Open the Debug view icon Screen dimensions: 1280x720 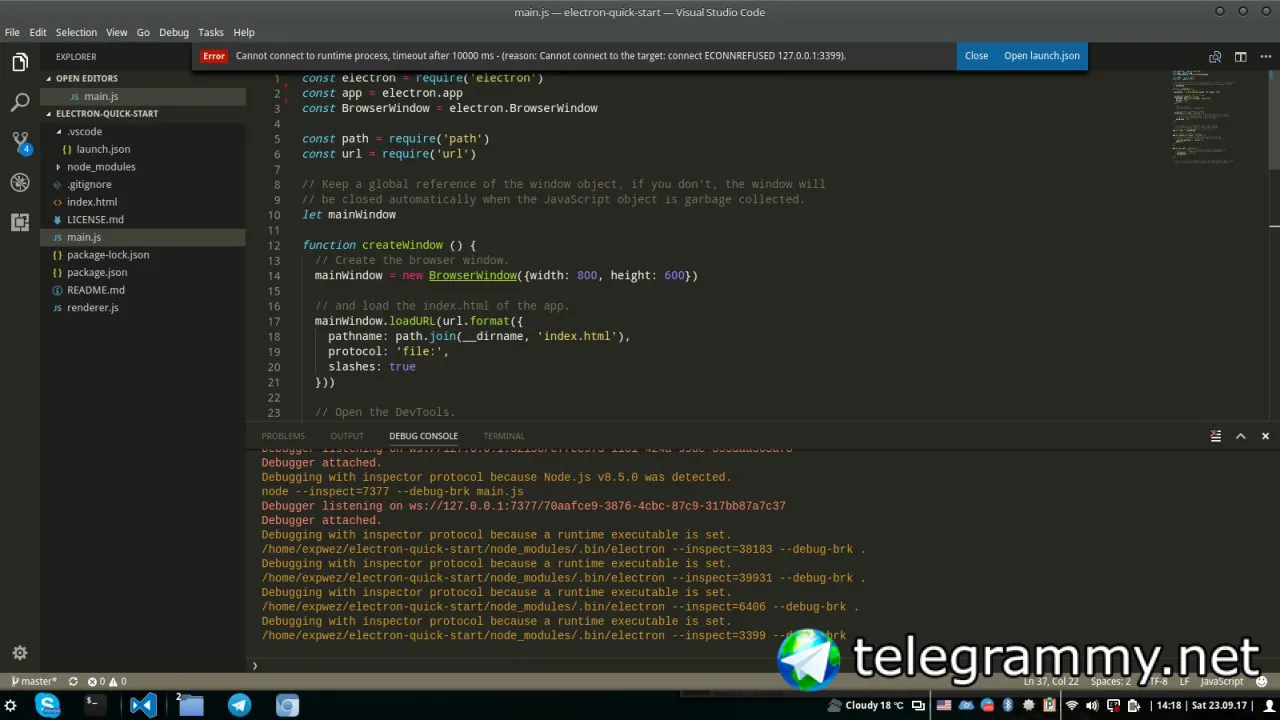point(20,182)
